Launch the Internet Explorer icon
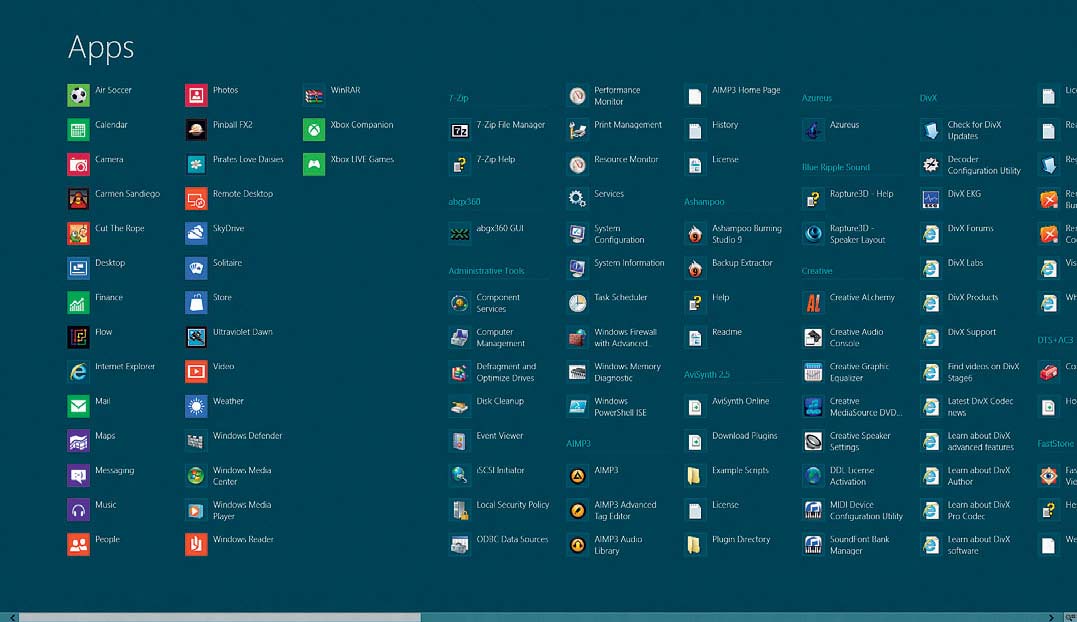 [x=78, y=371]
